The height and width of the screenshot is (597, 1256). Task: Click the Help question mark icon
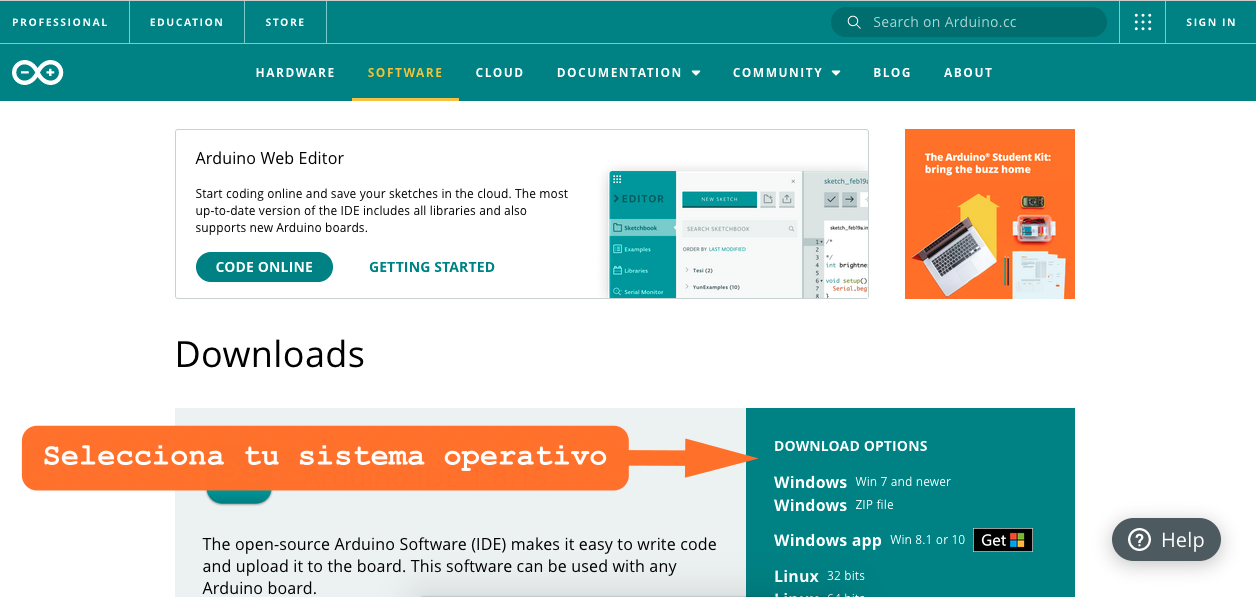[1139, 540]
